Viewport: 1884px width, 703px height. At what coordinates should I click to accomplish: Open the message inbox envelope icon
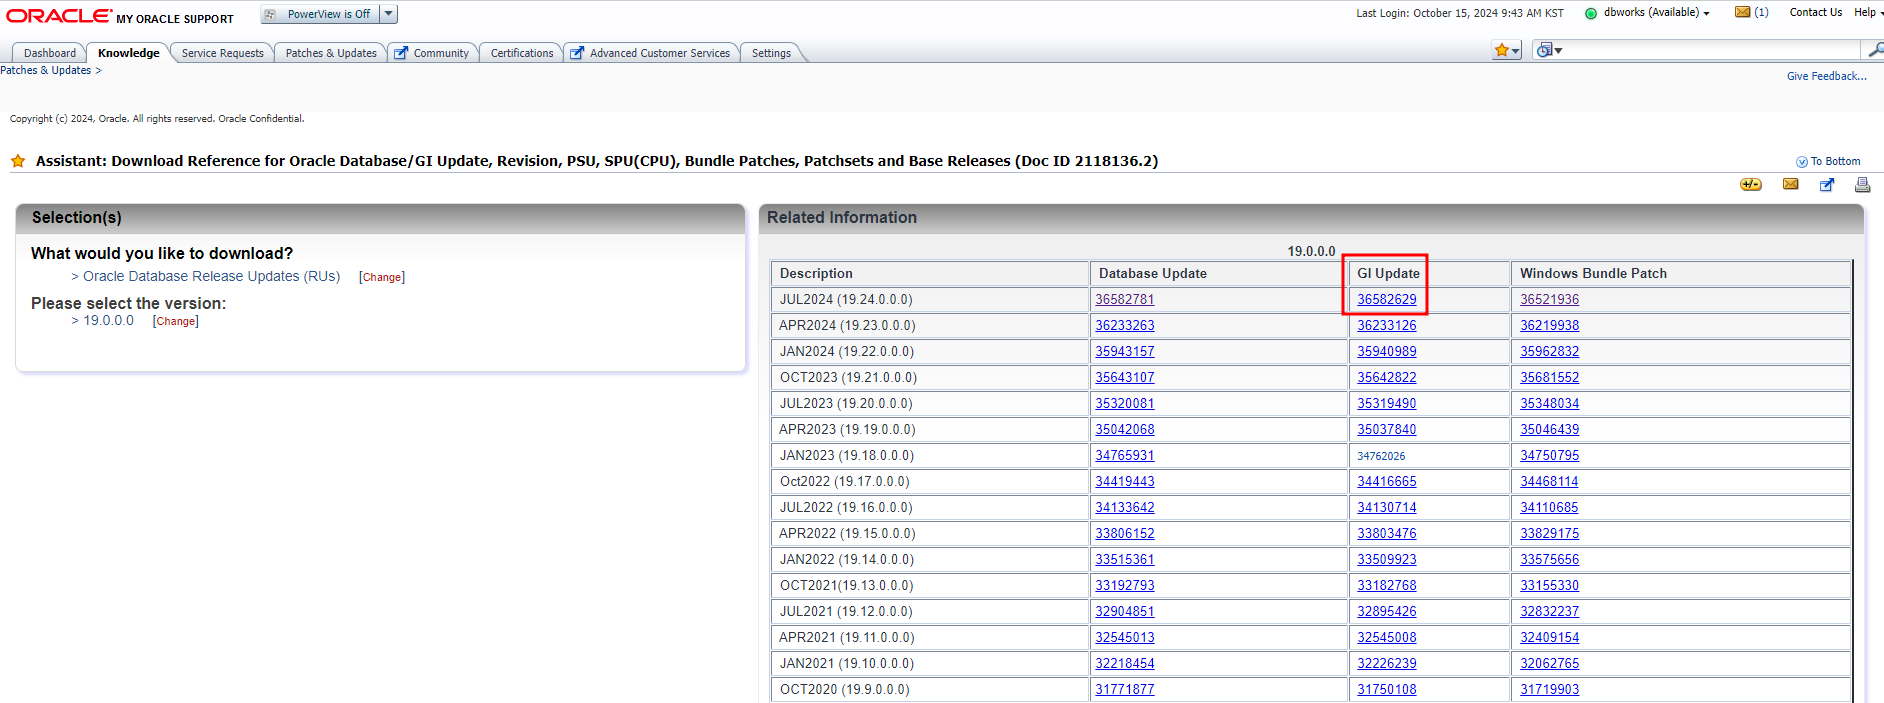pyautogui.click(x=1743, y=12)
